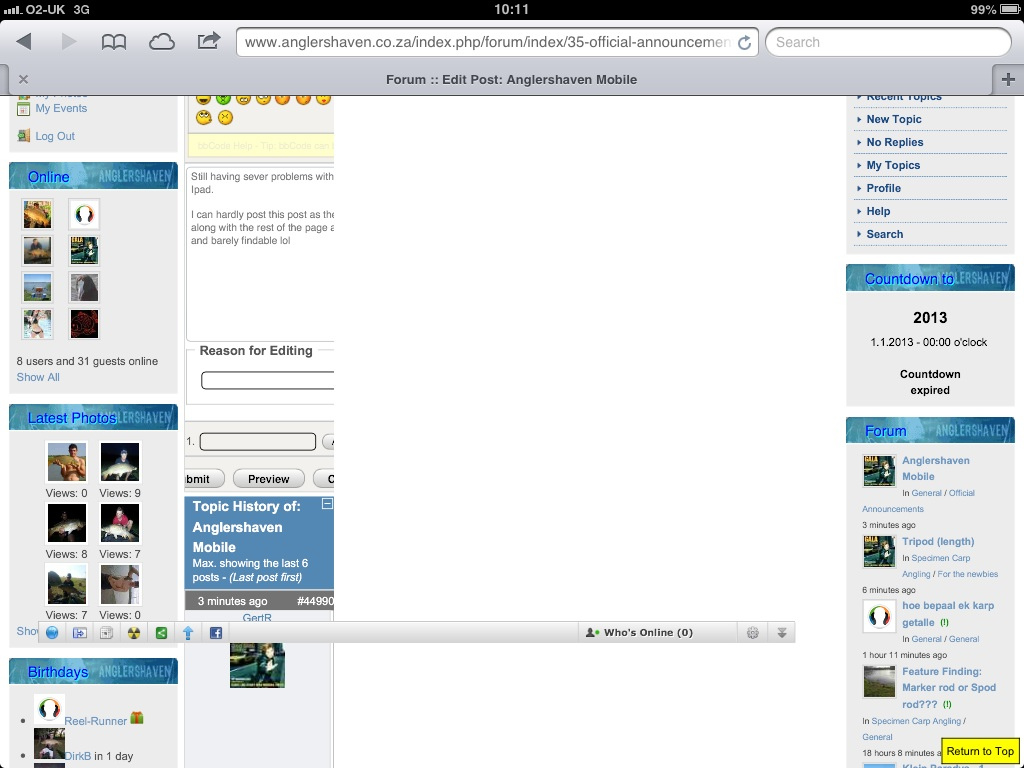Viewport: 1024px width, 768px height.
Task: Click Return to Top button
Action: click(980, 751)
